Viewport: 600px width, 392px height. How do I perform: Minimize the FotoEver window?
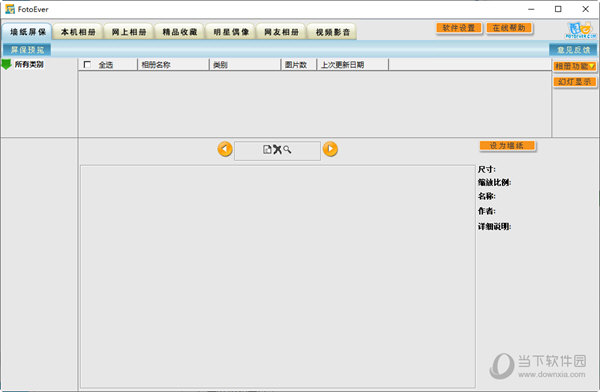point(531,9)
